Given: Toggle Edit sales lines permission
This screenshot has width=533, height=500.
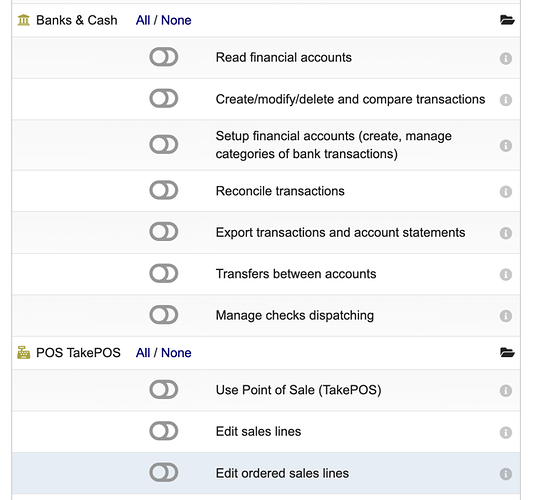Looking at the screenshot, I should pos(164,431).
